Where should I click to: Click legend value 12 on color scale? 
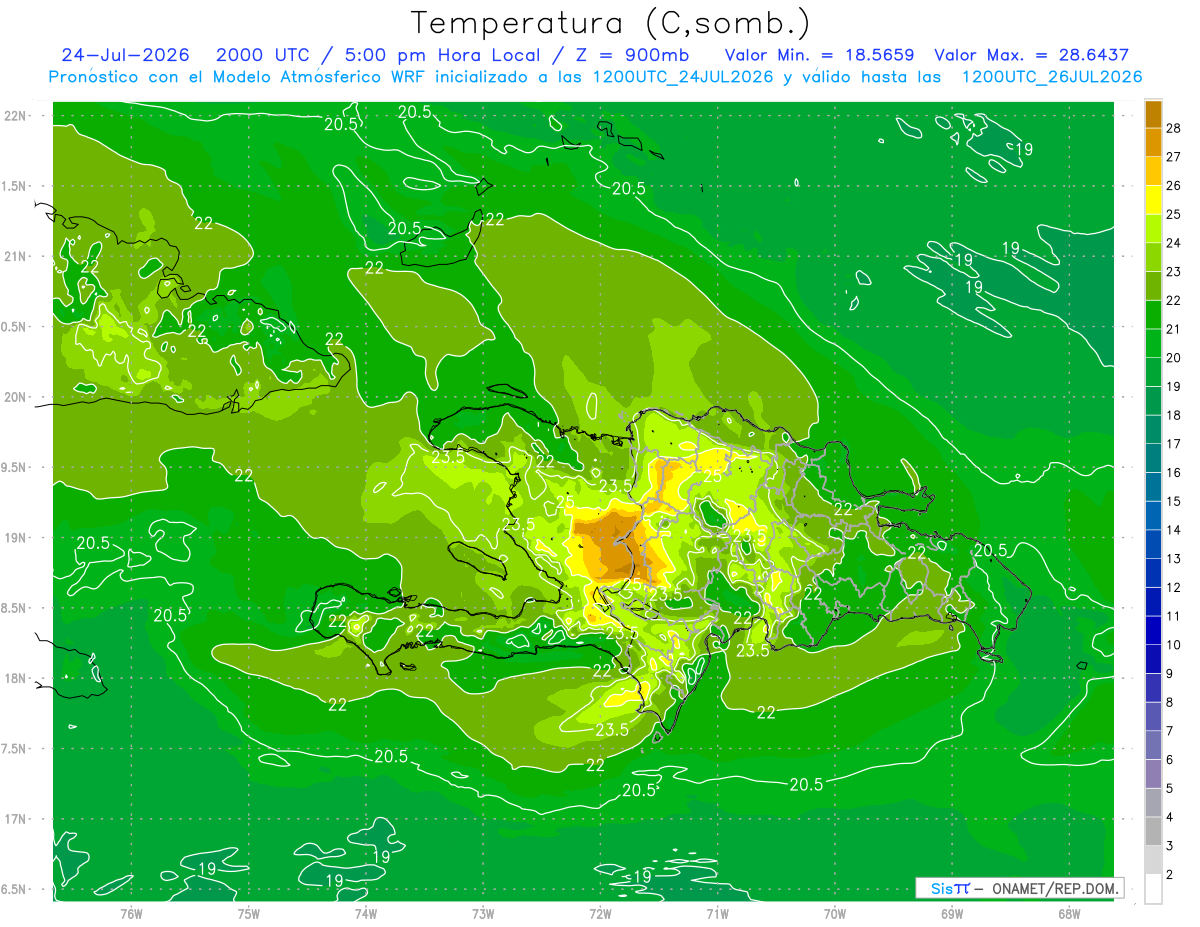(1173, 588)
